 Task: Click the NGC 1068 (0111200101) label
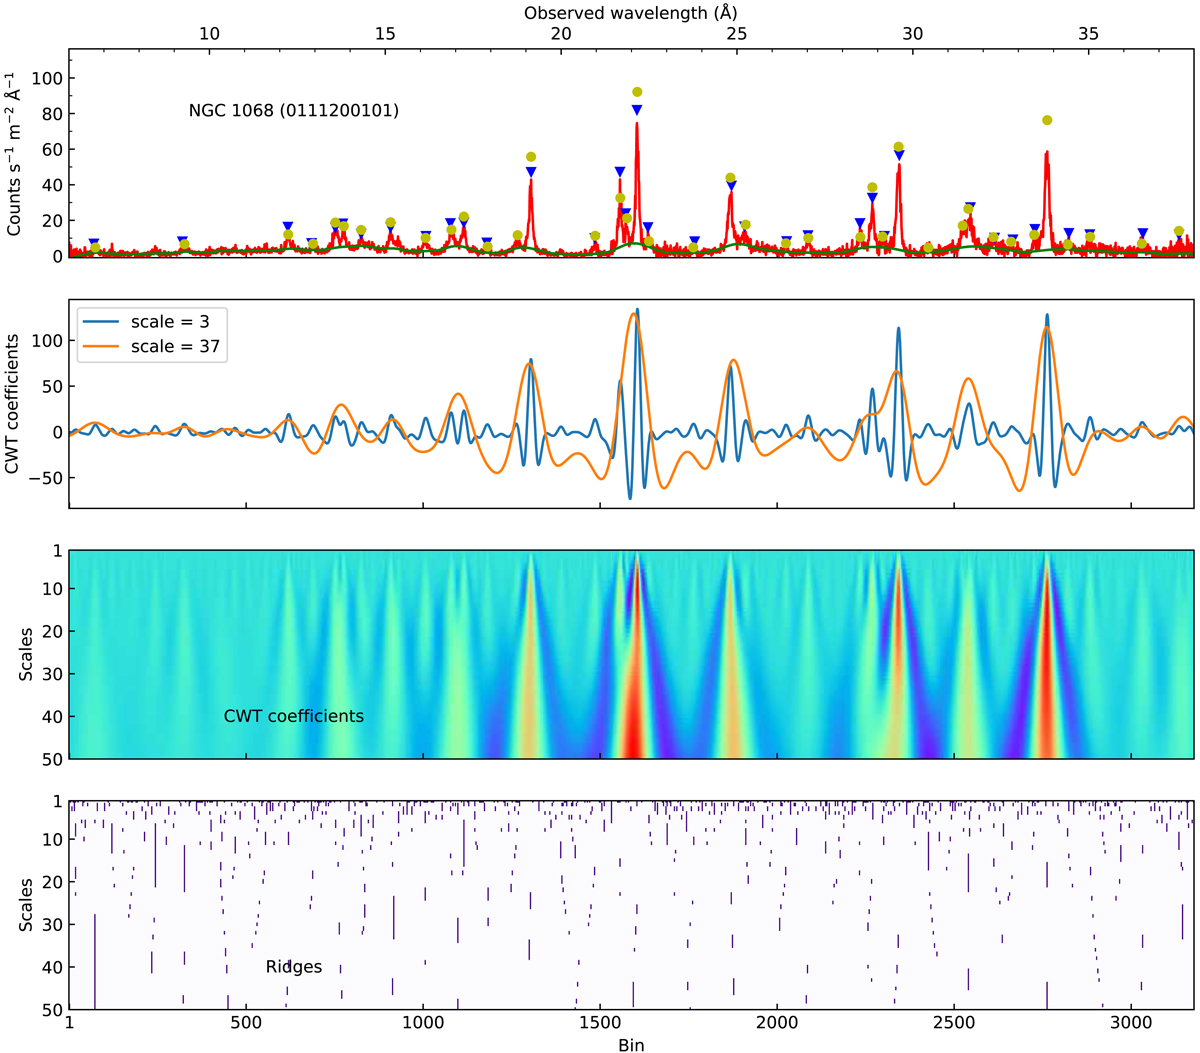pyautogui.click(x=294, y=111)
